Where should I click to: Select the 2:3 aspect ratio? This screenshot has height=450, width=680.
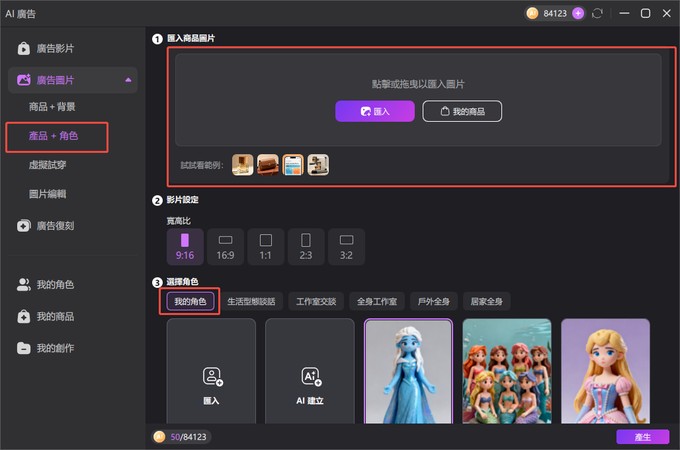306,247
